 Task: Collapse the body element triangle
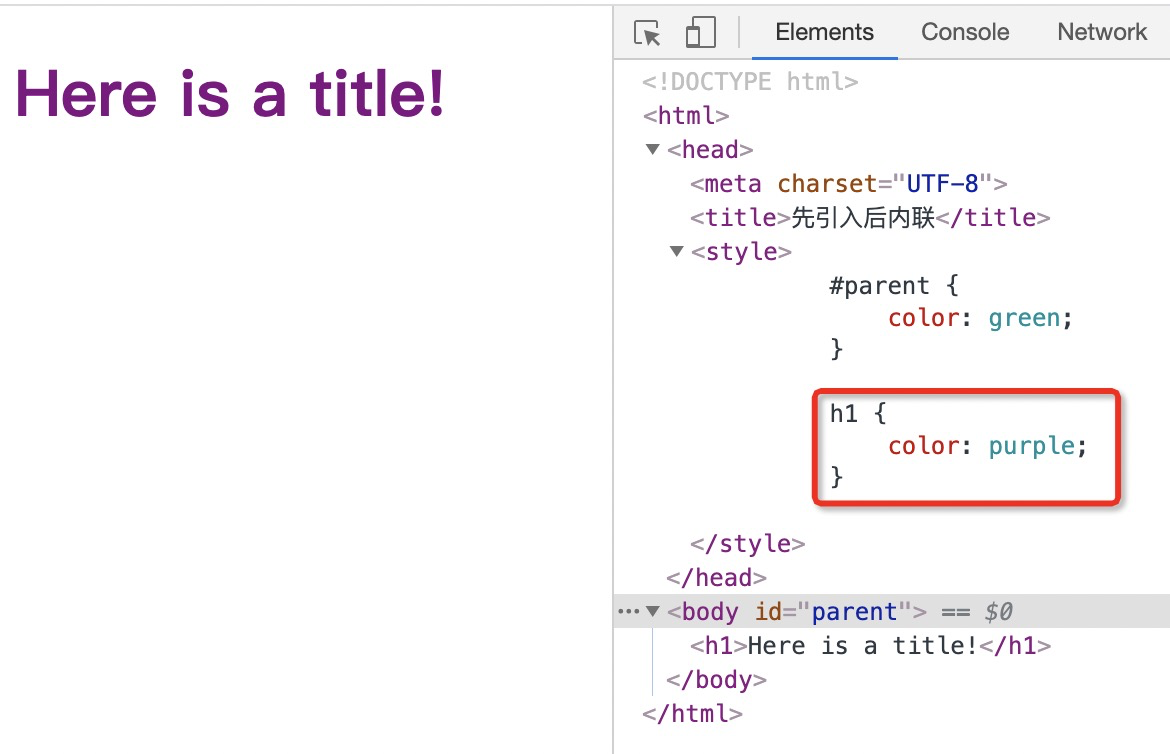tap(653, 611)
